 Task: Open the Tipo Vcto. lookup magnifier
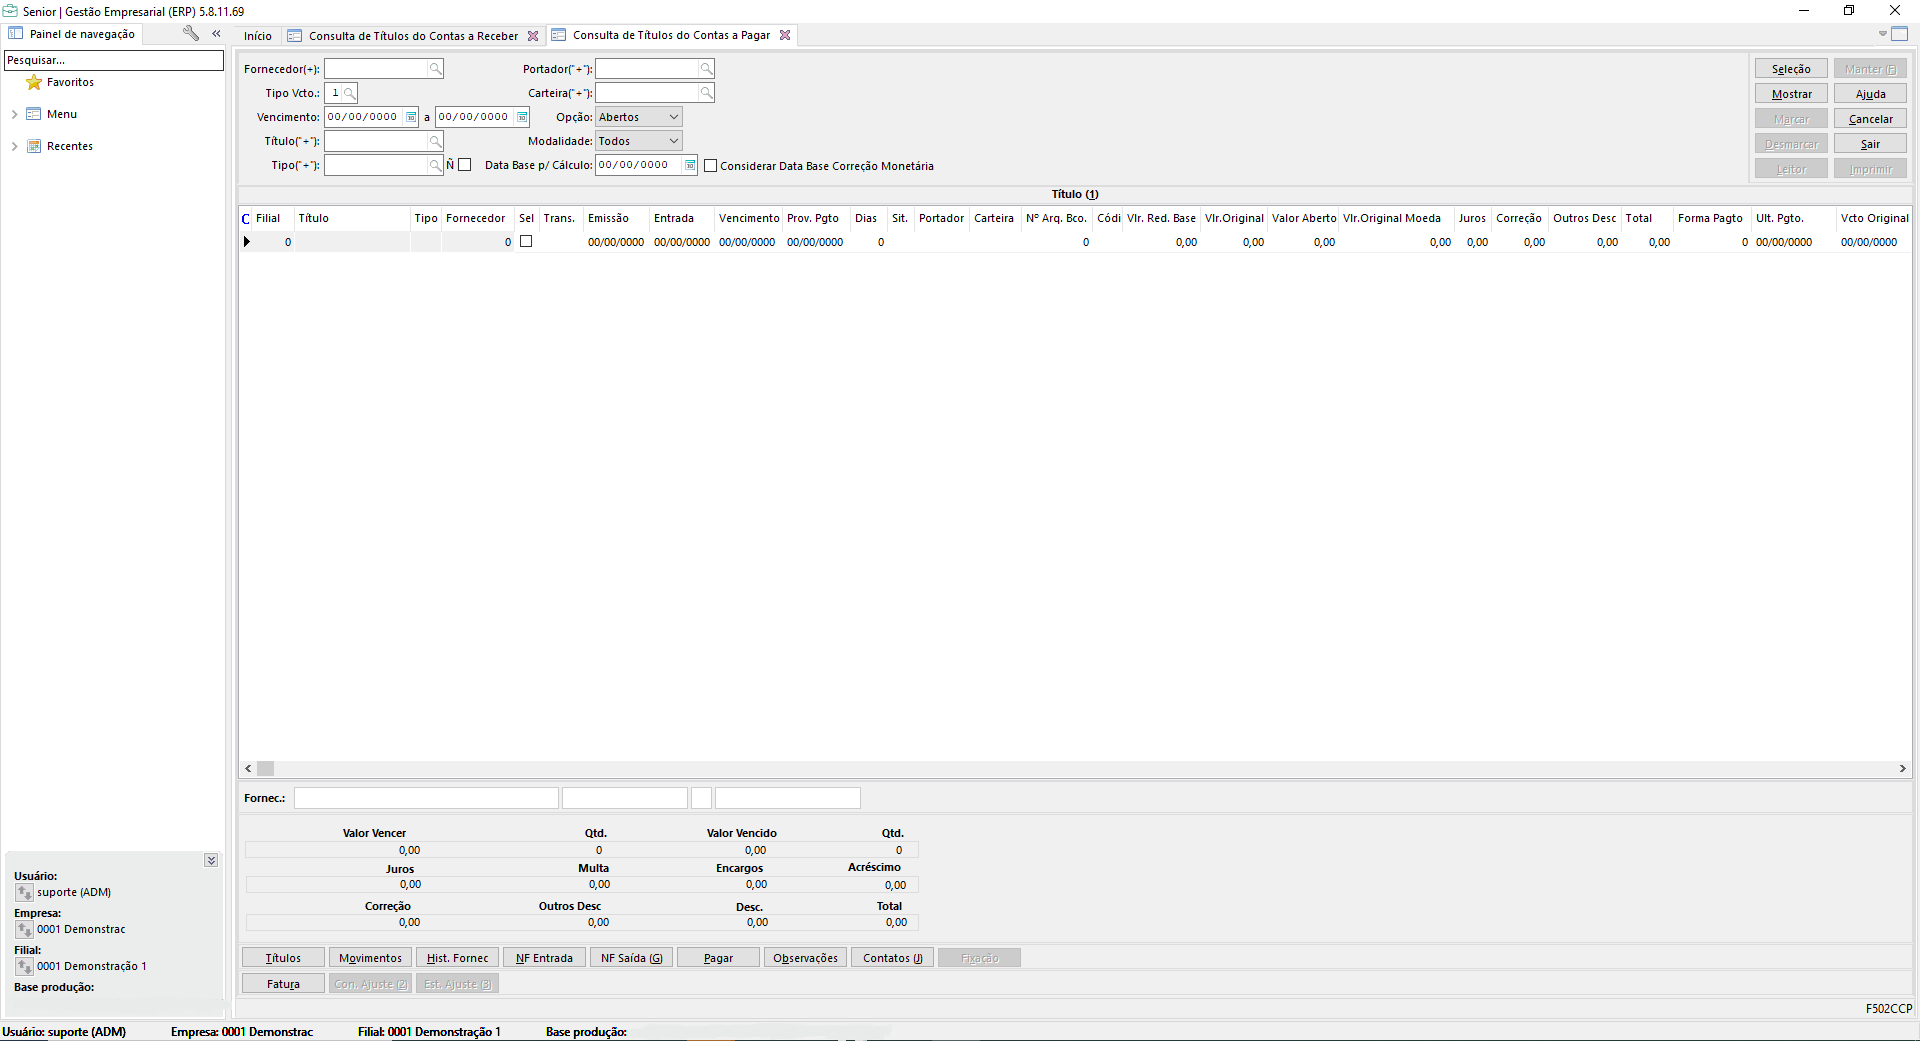coord(349,93)
